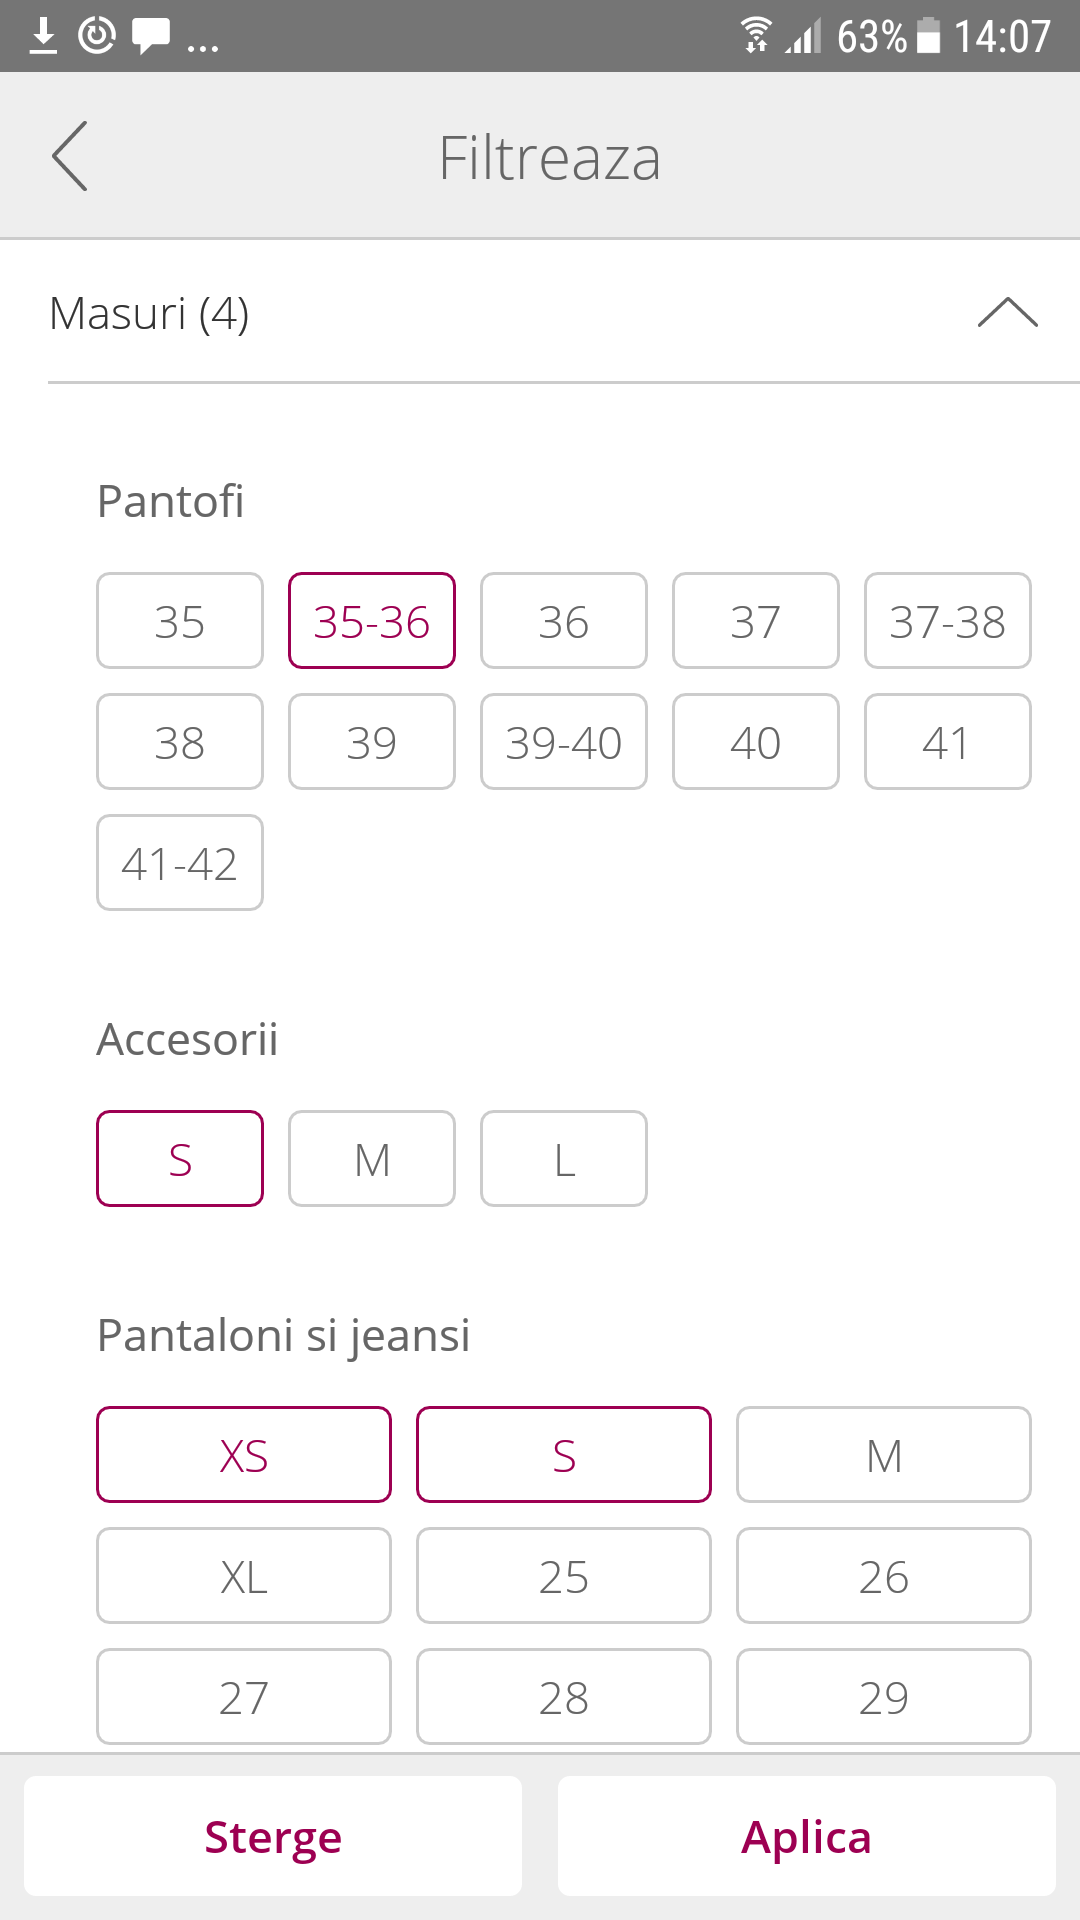1080x1920 pixels.
Task: Select XL in Pantaloni si jeansi
Action: pos(244,1576)
